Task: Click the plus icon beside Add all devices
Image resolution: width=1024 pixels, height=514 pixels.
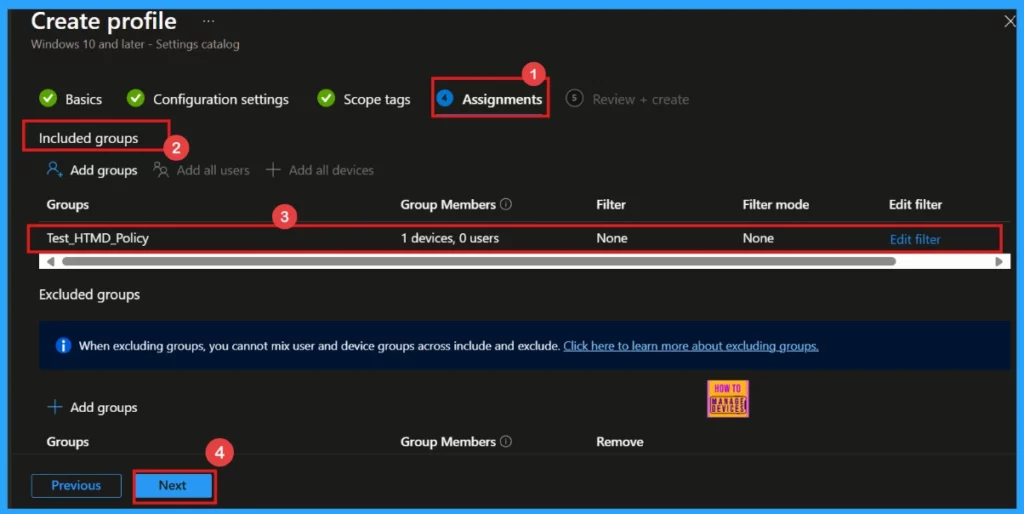Action: (273, 170)
